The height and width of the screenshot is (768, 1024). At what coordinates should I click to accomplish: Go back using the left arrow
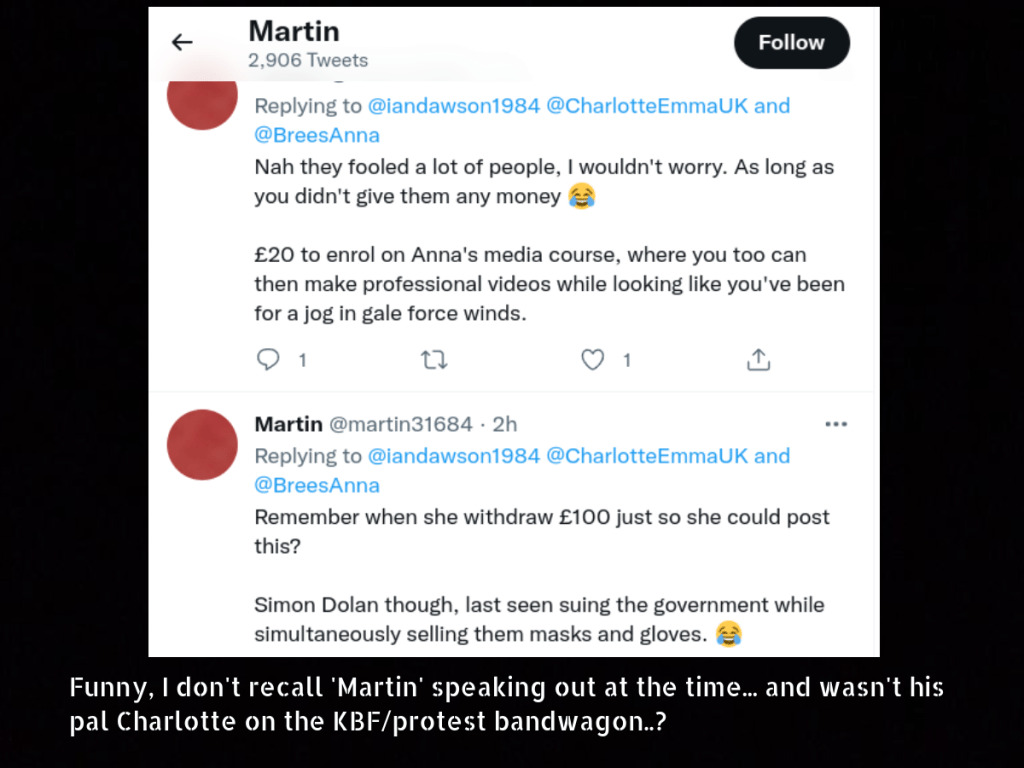(182, 42)
